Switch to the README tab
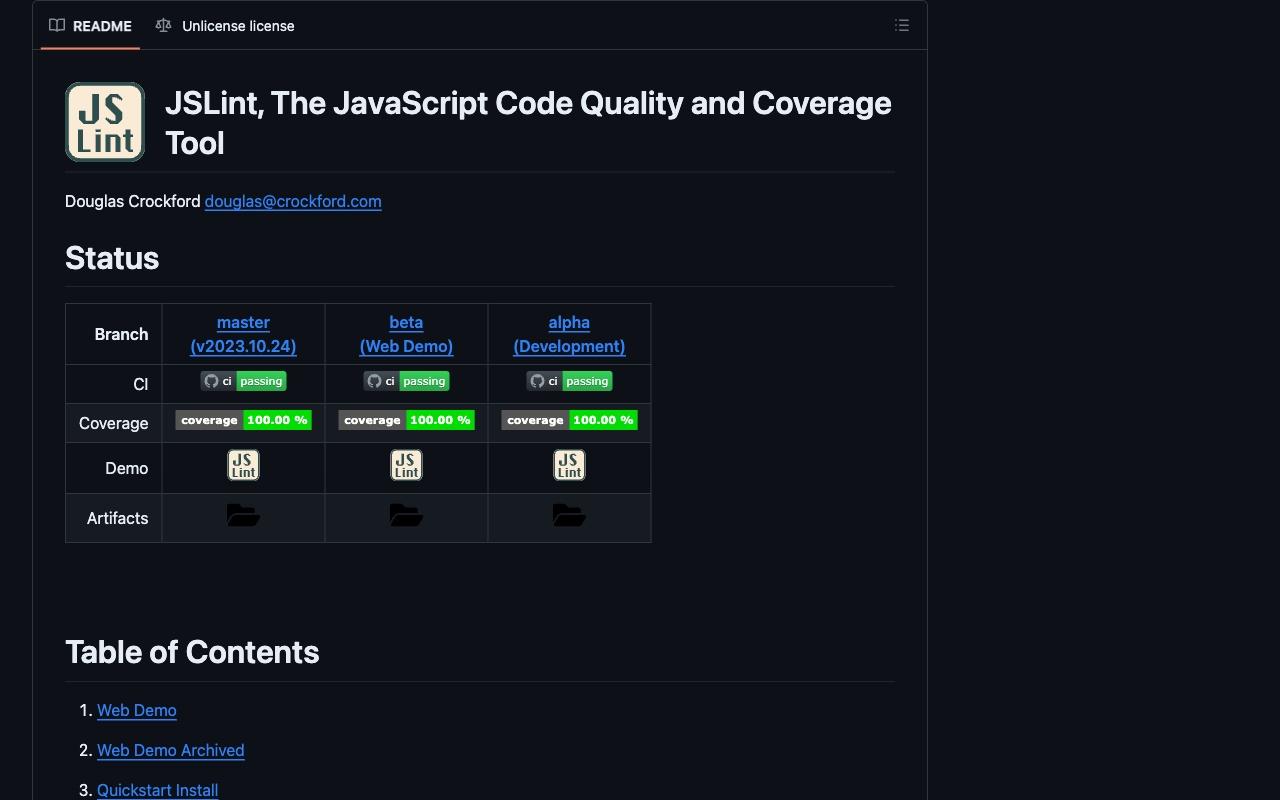The width and height of the screenshot is (1280, 800). [x=90, y=26]
